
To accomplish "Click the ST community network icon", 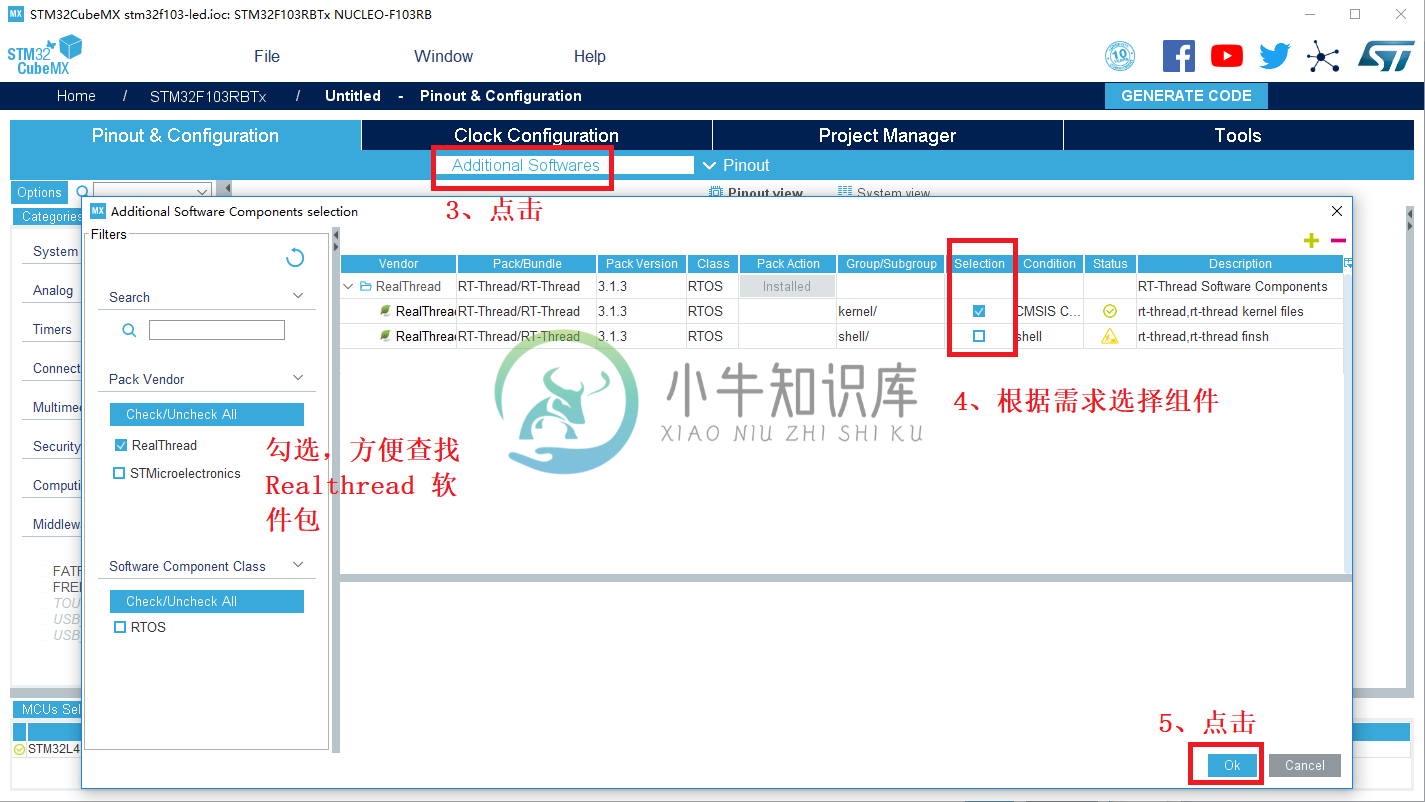I will point(1323,56).
